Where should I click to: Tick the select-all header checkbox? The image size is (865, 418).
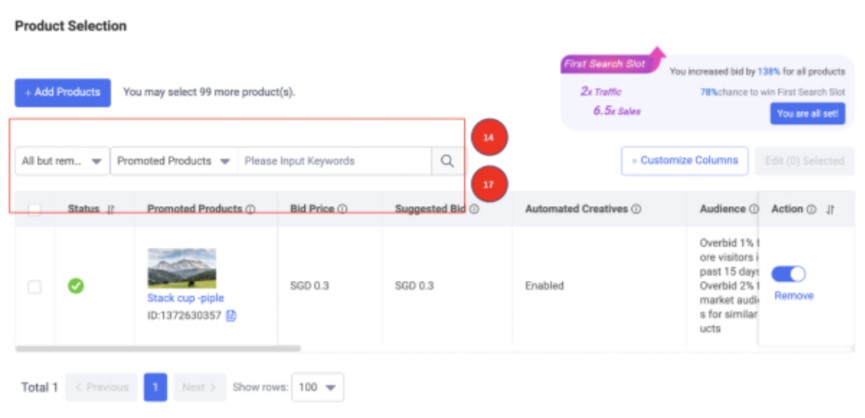click(x=35, y=210)
